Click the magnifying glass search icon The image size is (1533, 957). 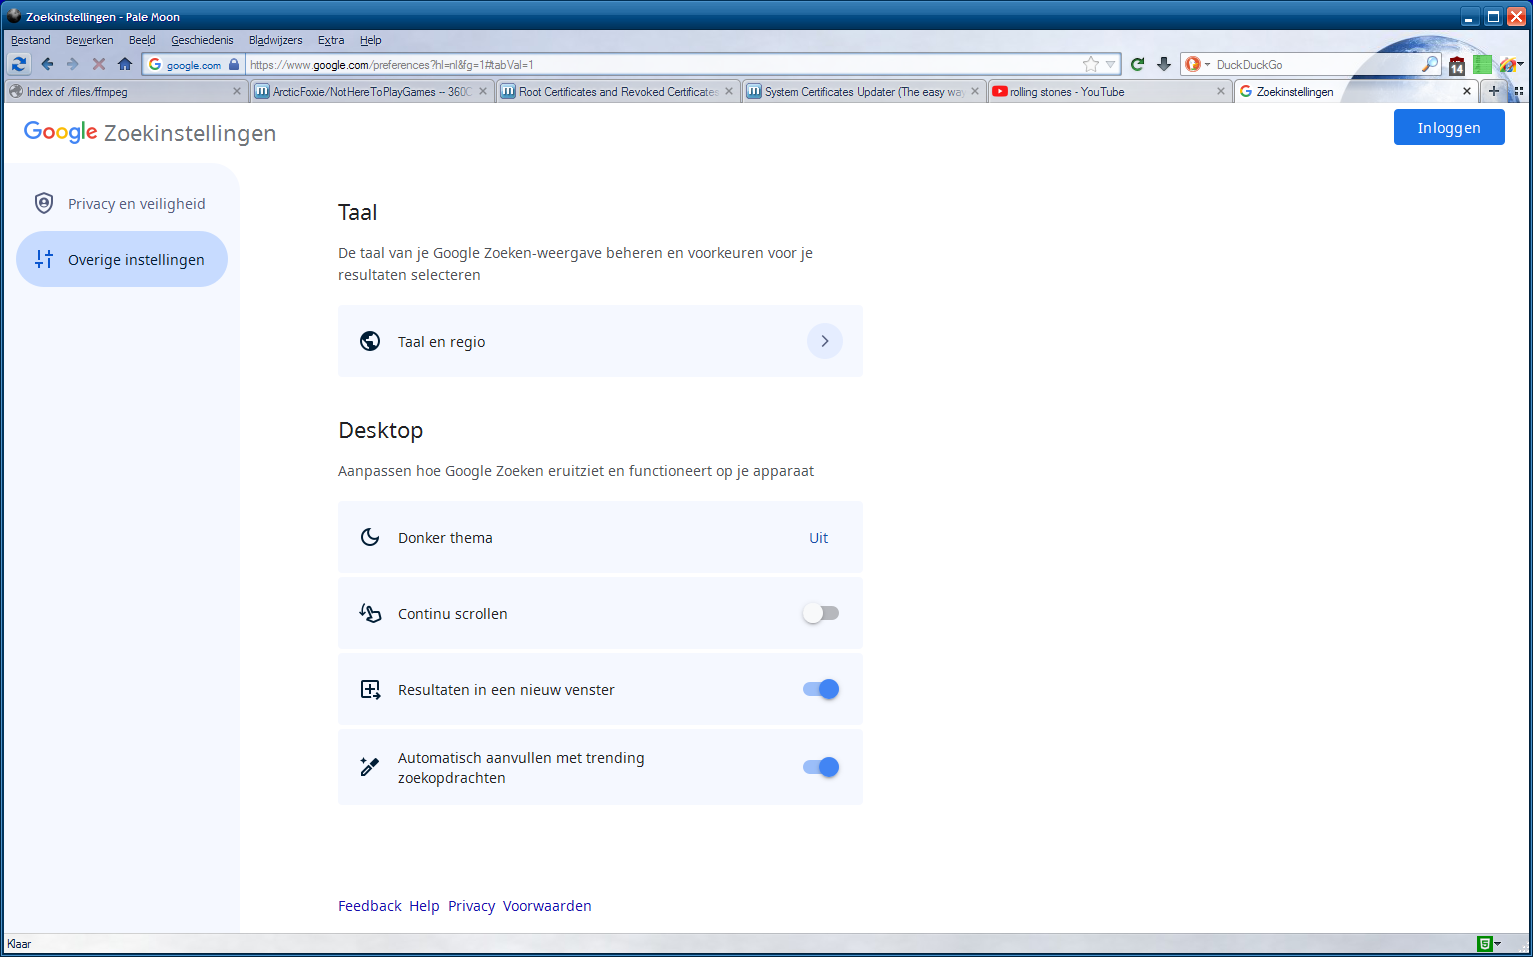pyautogui.click(x=1430, y=64)
